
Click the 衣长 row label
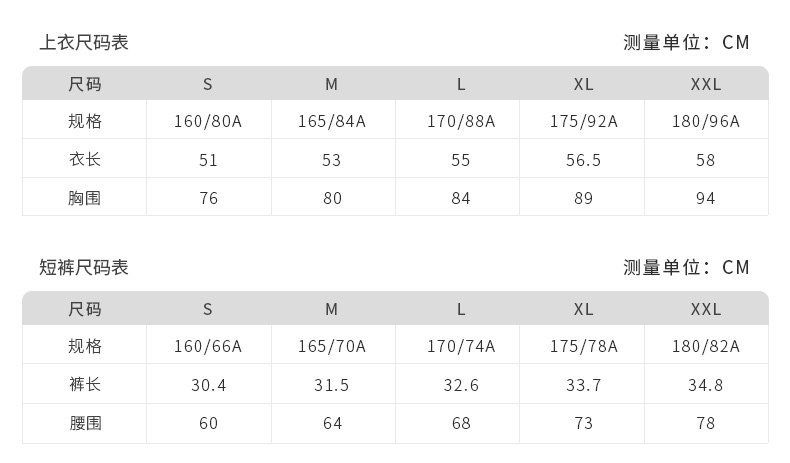(x=85, y=160)
